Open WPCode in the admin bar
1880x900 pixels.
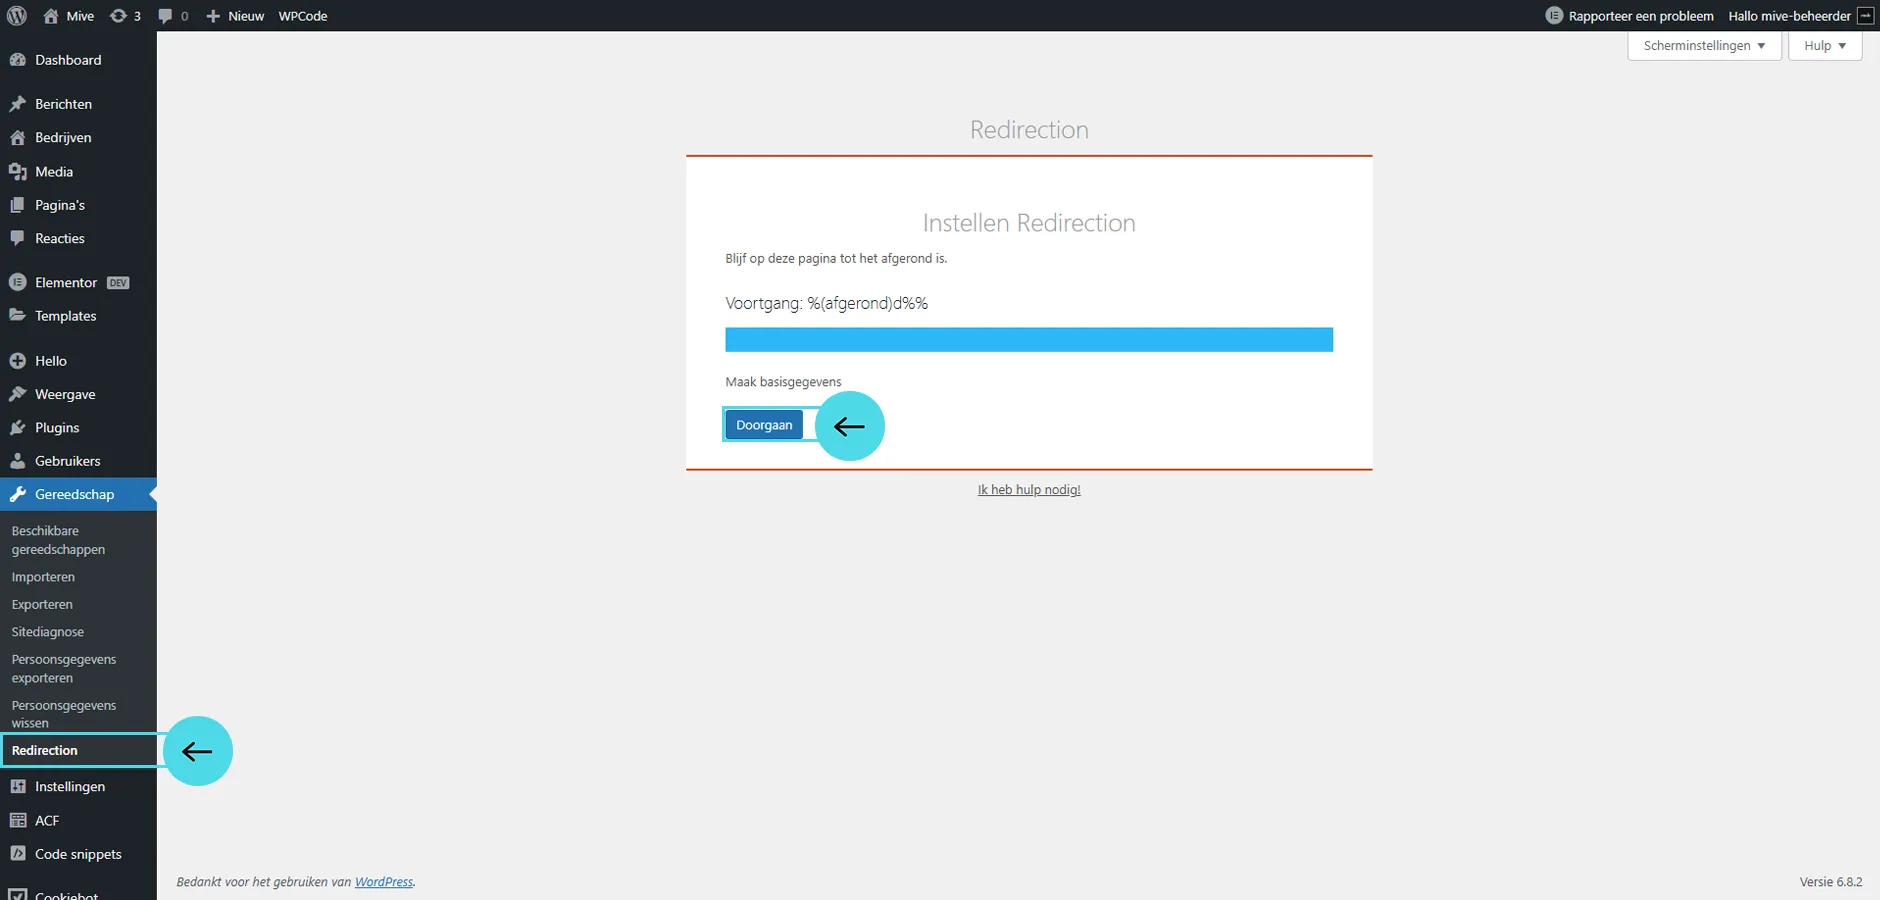click(303, 16)
